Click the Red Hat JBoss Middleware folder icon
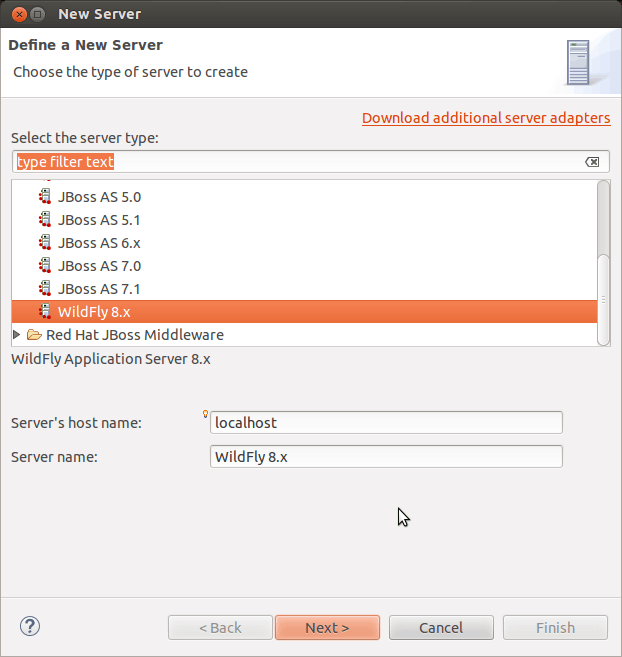 (x=34, y=335)
